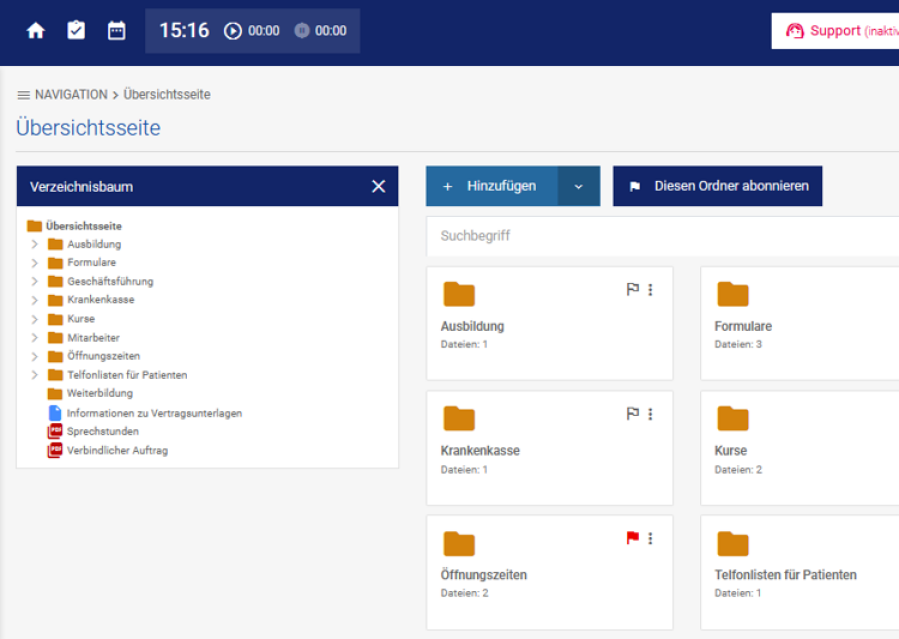Open dropdown arrow next to Hinzufügen

pyautogui.click(x=578, y=186)
